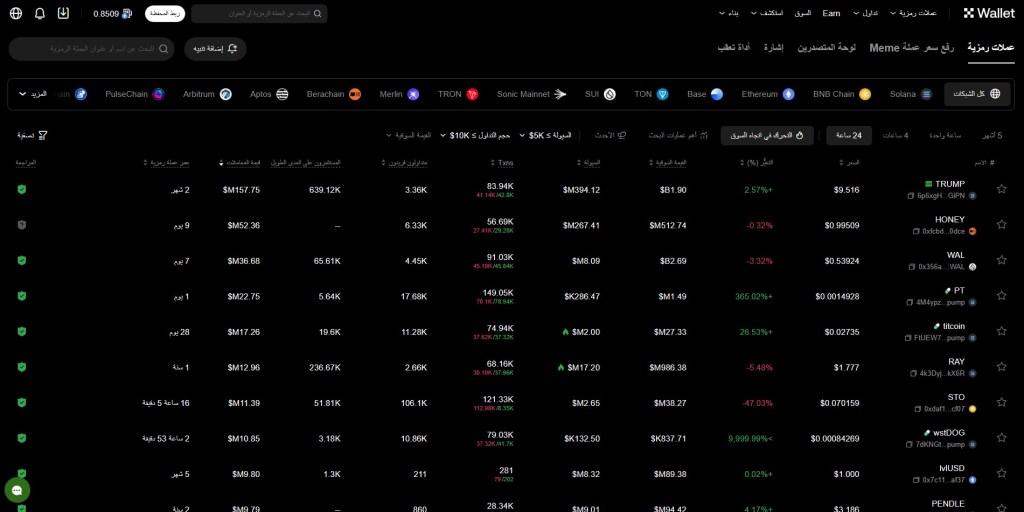
Task: Expand the More networks dropdown
Action: click(34, 94)
